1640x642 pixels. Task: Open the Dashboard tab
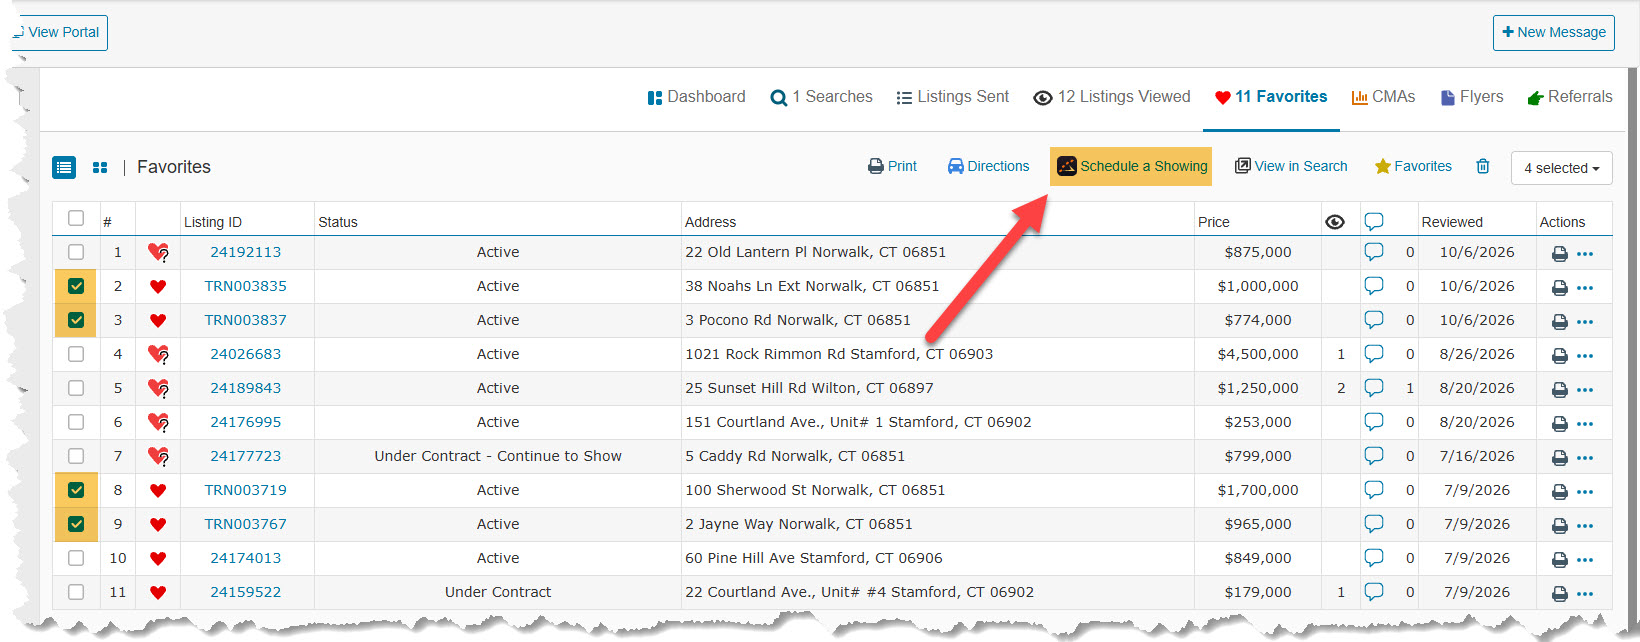point(696,97)
